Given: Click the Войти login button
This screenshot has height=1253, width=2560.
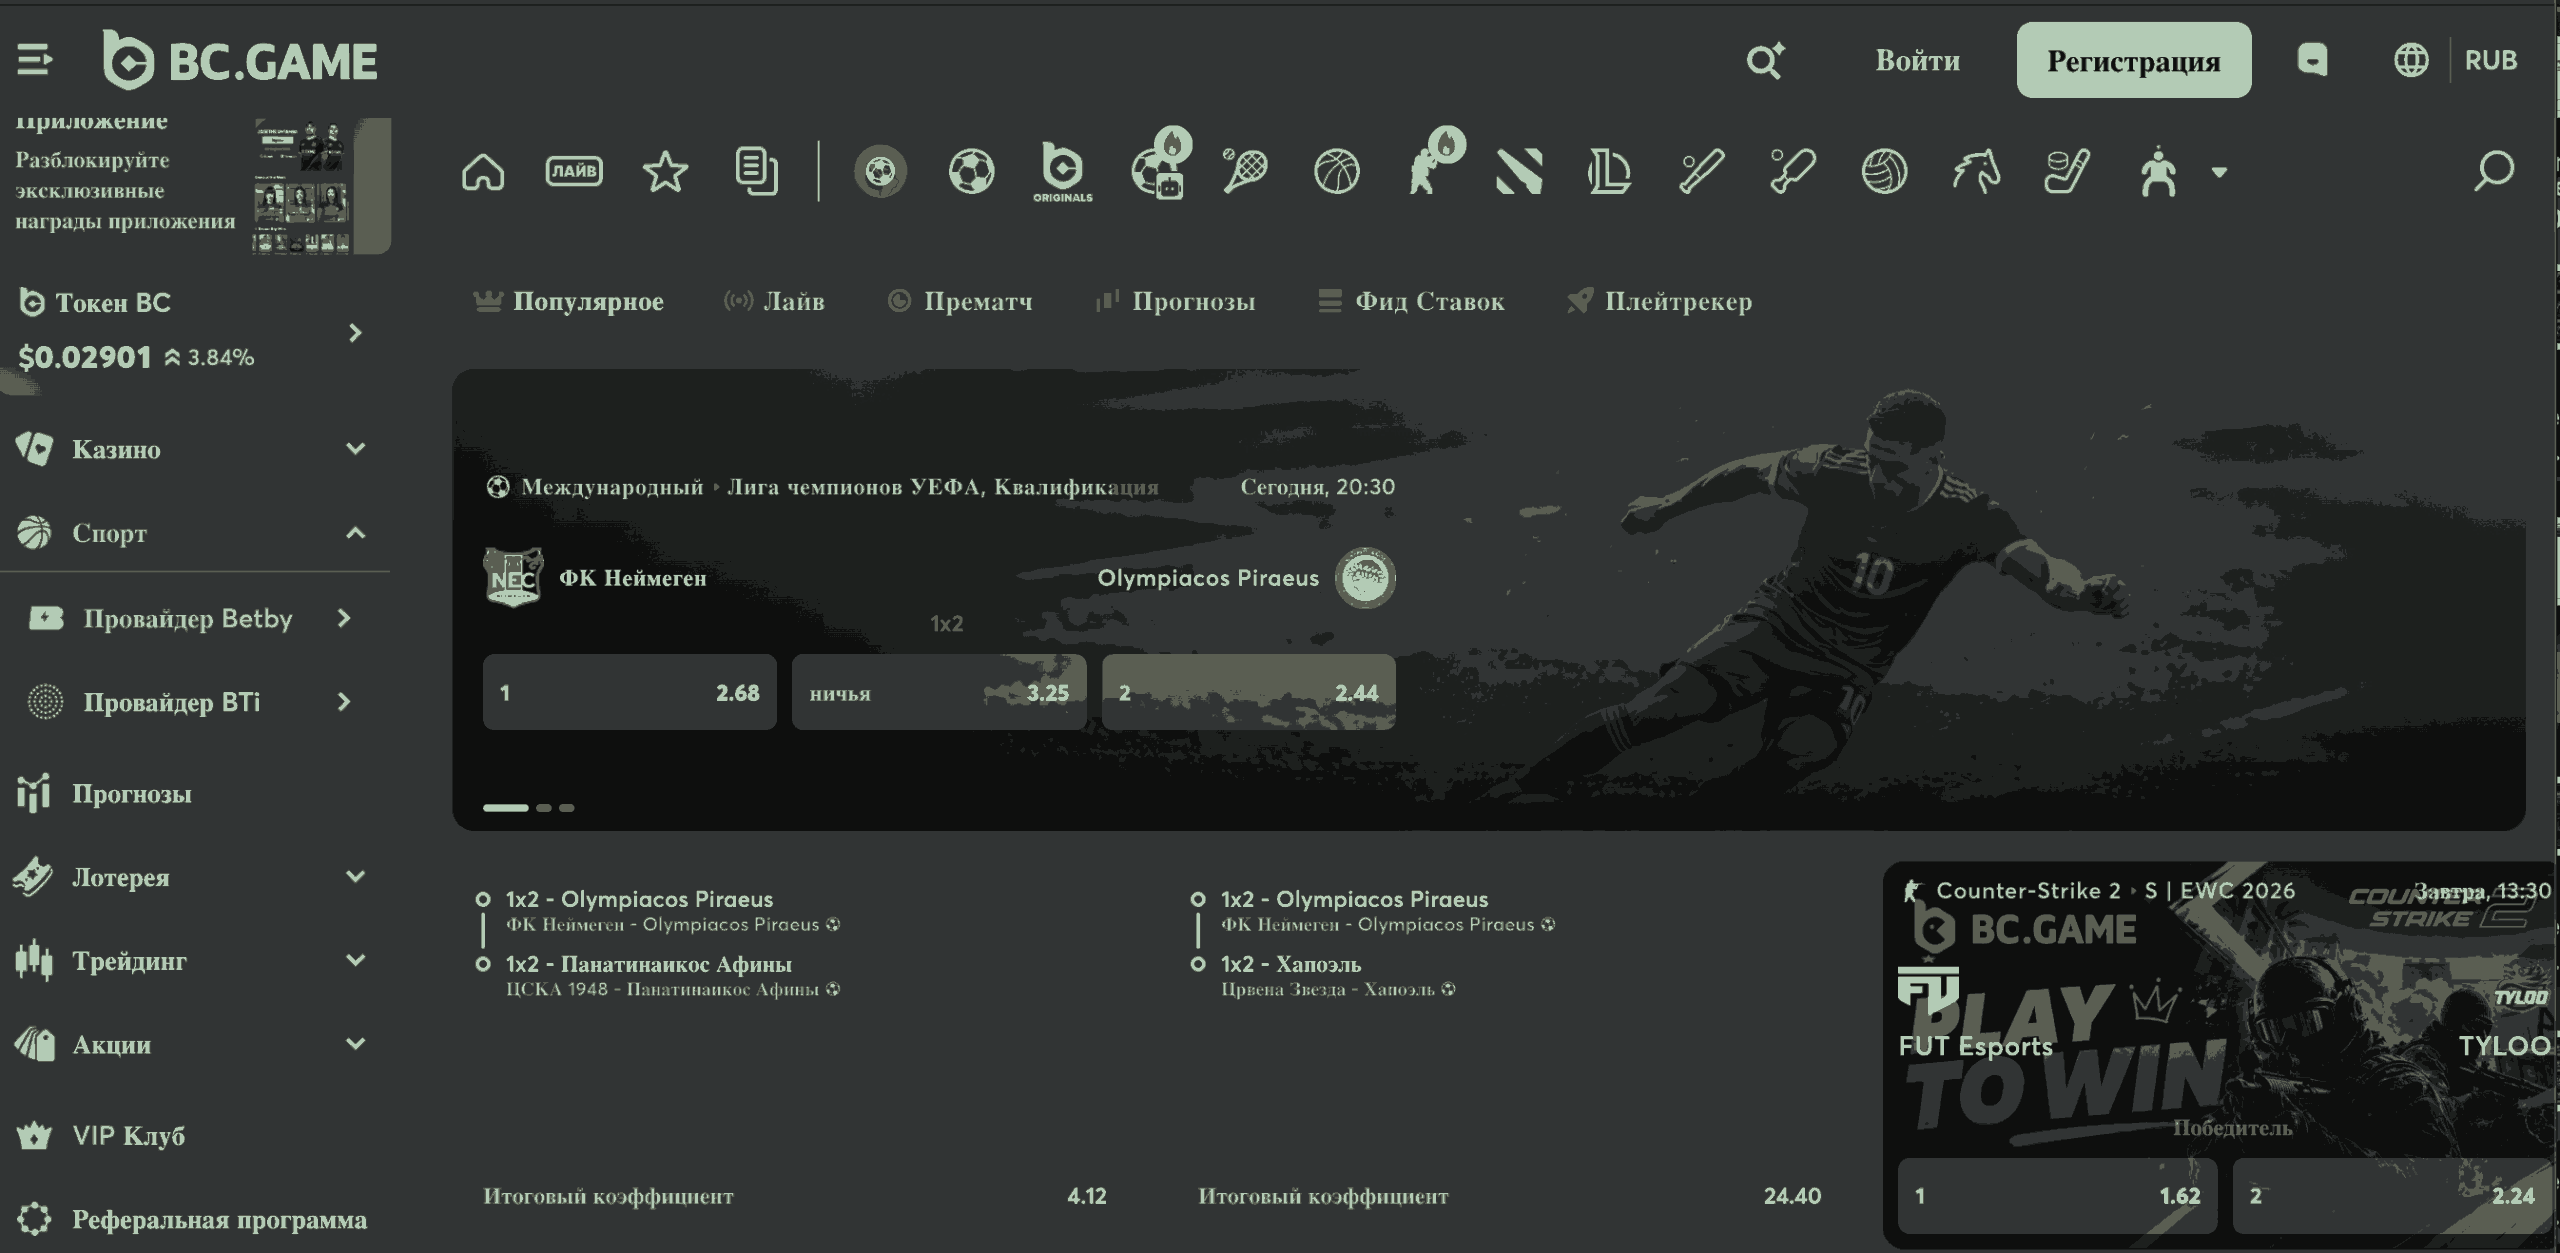Looking at the screenshot, I should pos(1917,60).
